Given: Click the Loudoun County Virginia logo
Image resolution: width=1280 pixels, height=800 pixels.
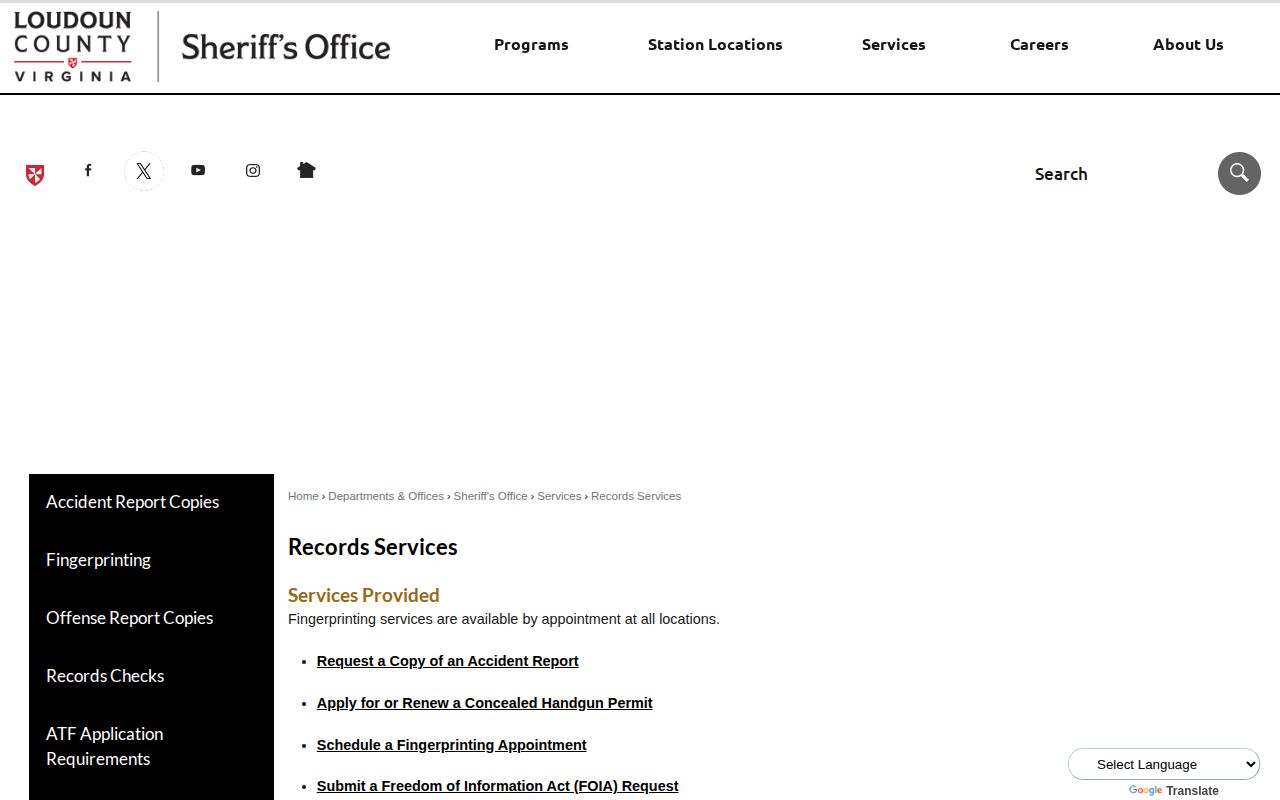Looking at the screenshot, I should coord(72,47).
